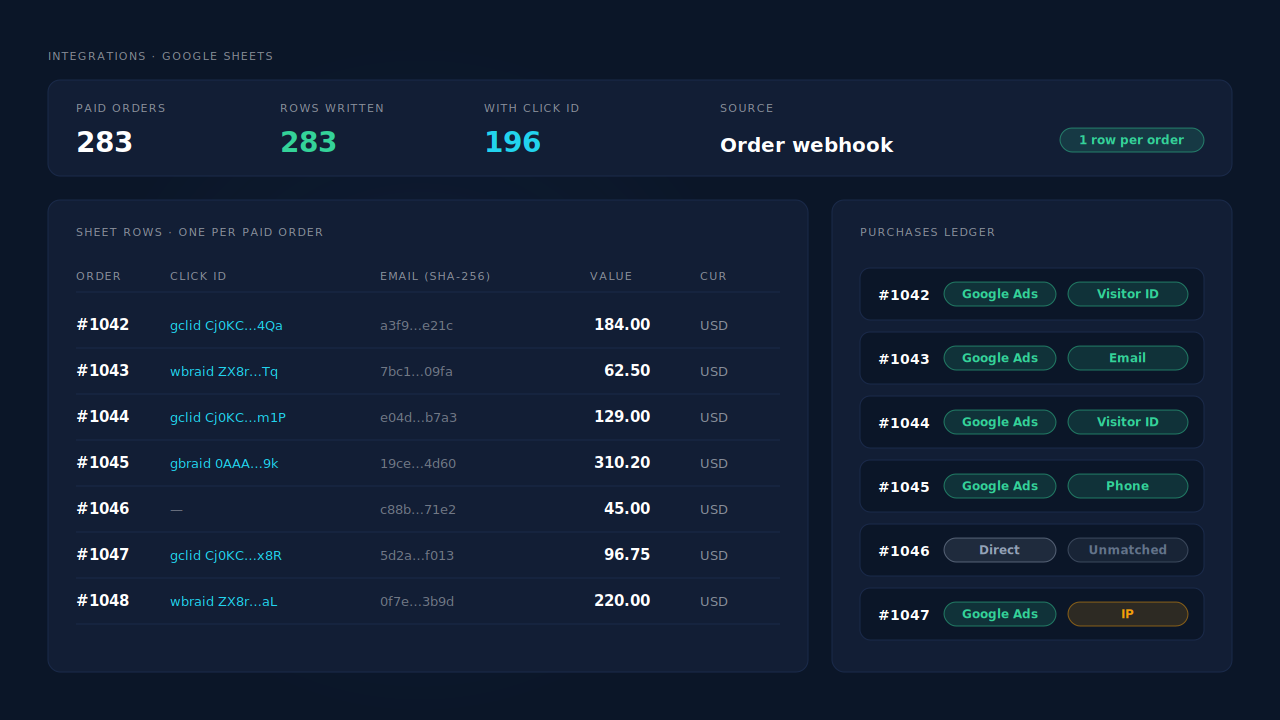This screenshot has height=720, width=1280.
Task: Click email hash 'e04d…b7a3'
Action: [x=418, y=417]
